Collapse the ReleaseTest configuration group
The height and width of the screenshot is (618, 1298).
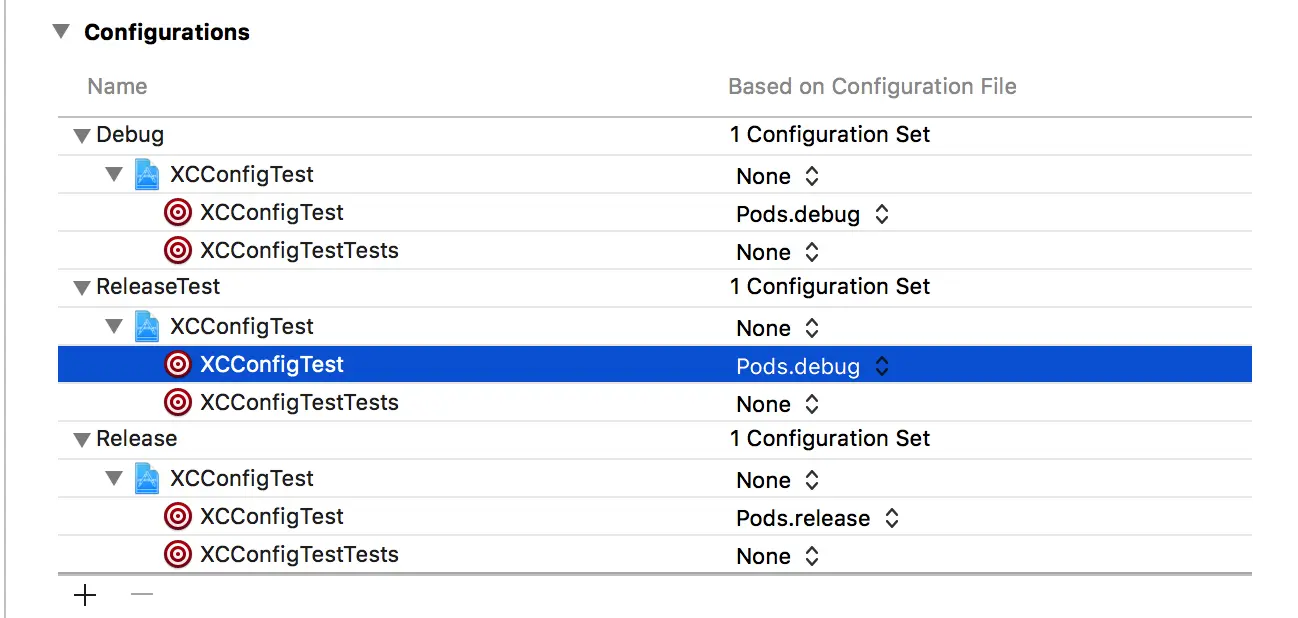pos(82,288)
